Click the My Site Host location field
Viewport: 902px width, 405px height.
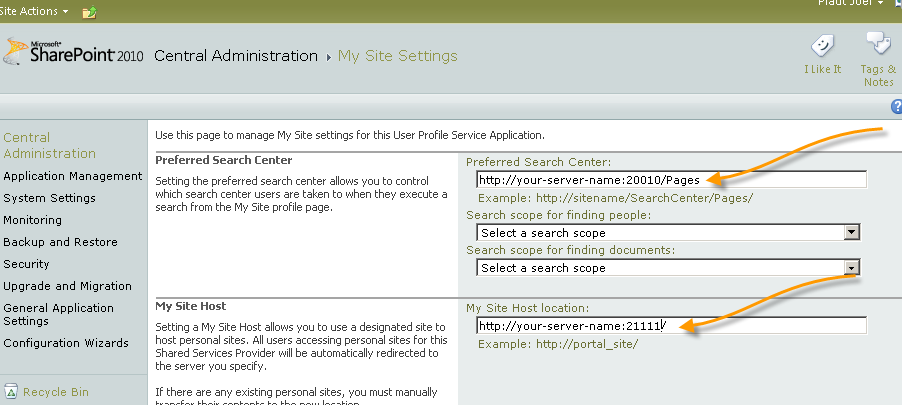tap(671, 326)
